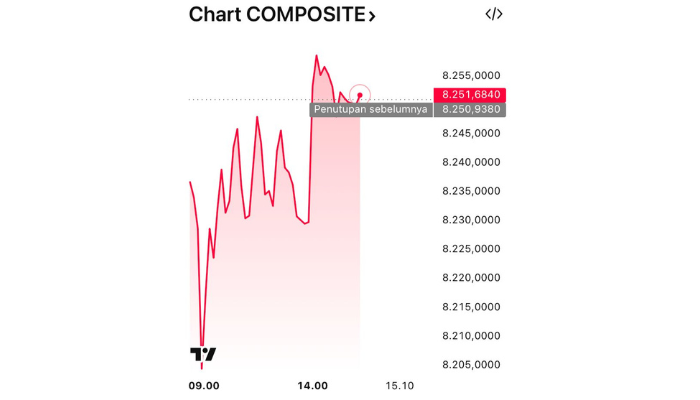This screenshot has height=400, width=700.
Task: Open the Chart COMPOSITE title link
Action: click(x=275, y=15)
